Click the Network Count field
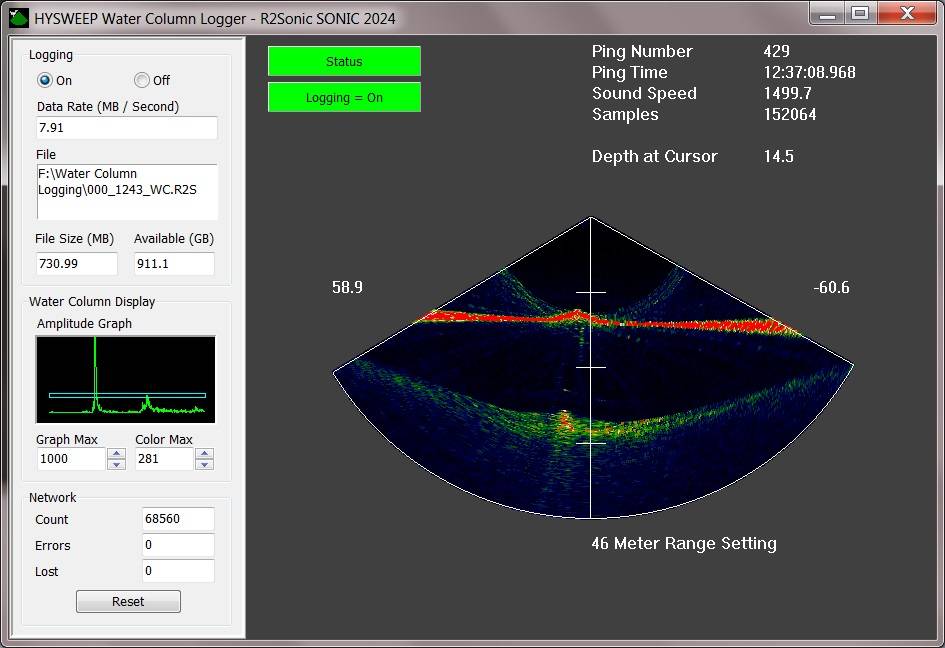Viewport: 945px width, 648px height. (x=178, y=519)
